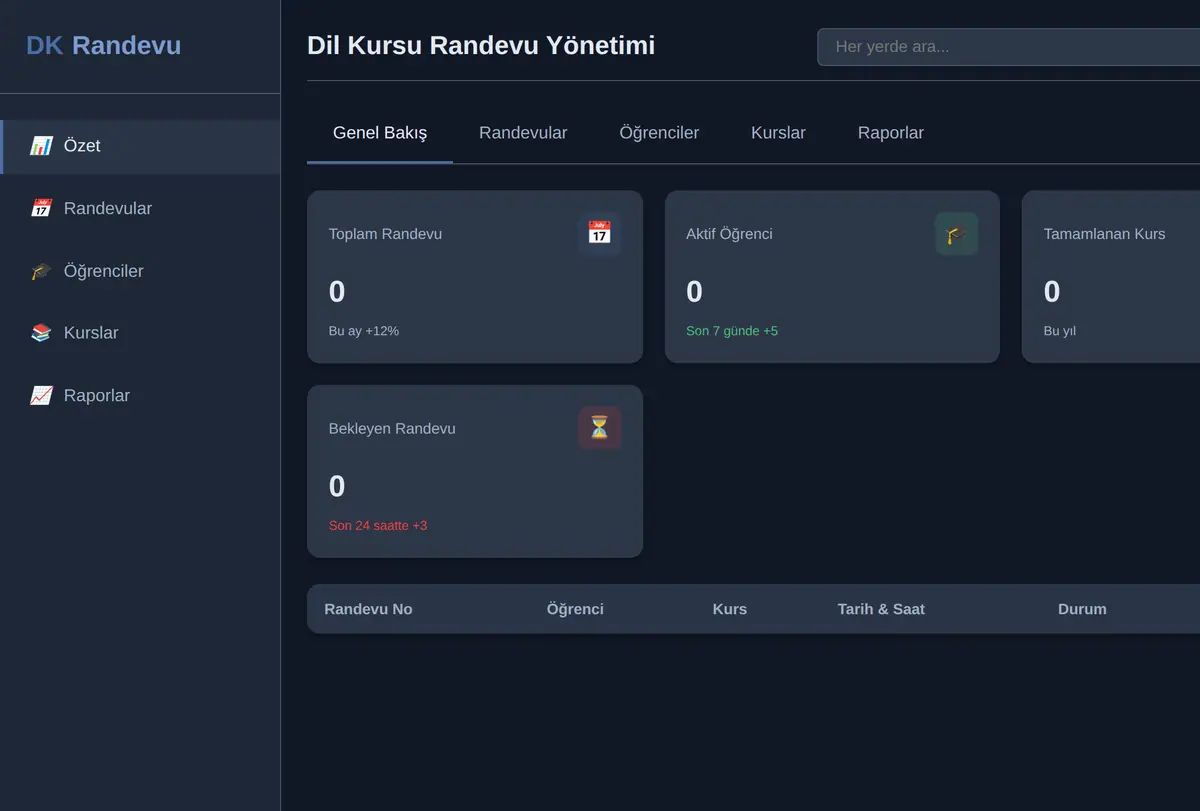This screenshot has height=811, width=1200.
Task: Click the calendar icon on Toplam Randevu card
Action: click(x=599, y=233)
